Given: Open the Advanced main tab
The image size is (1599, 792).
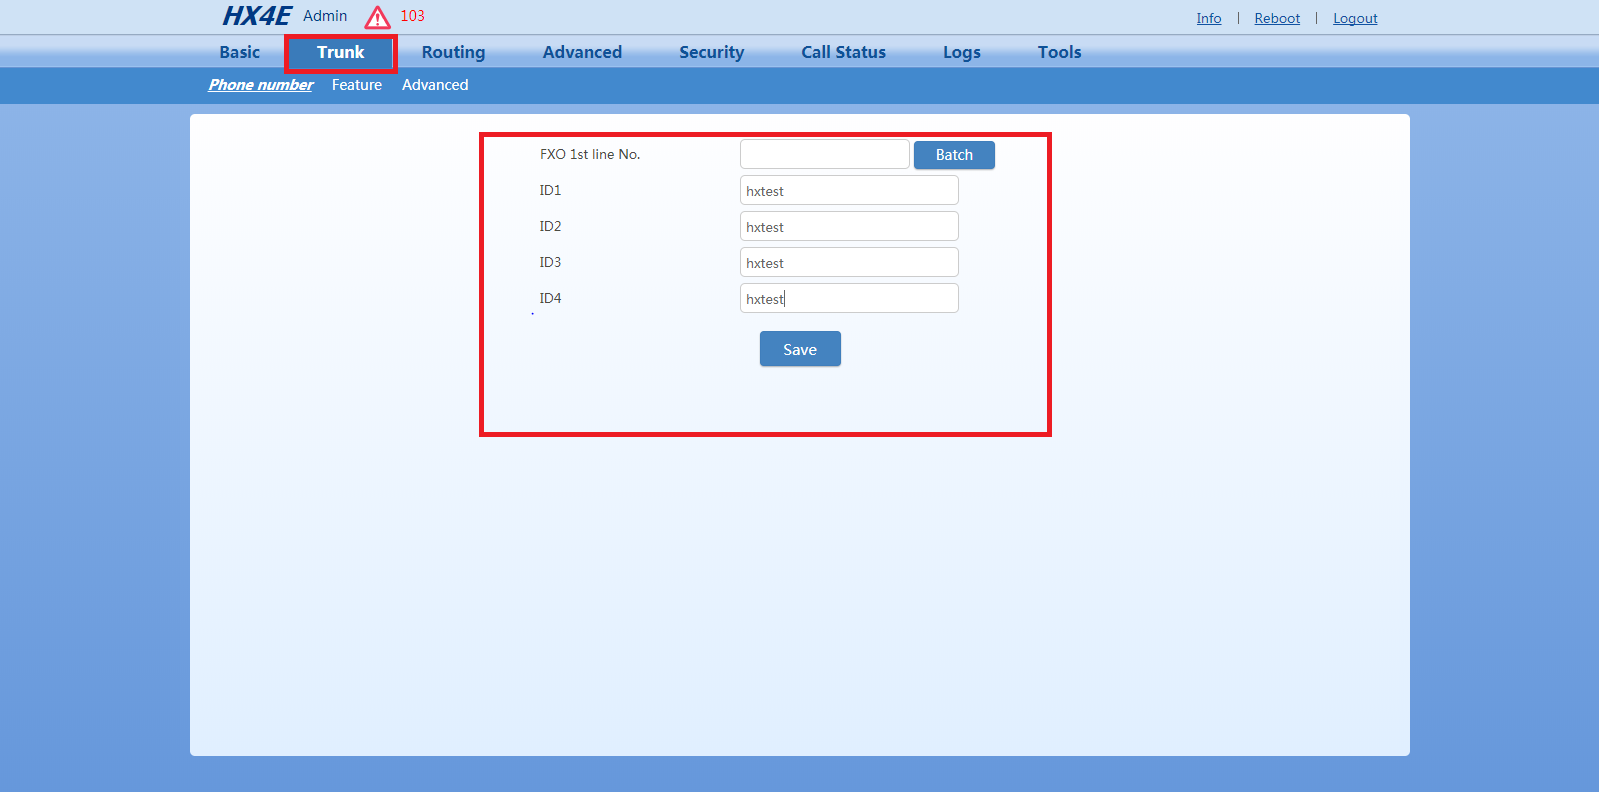Looking at the screenshot, I should [582, 52].
